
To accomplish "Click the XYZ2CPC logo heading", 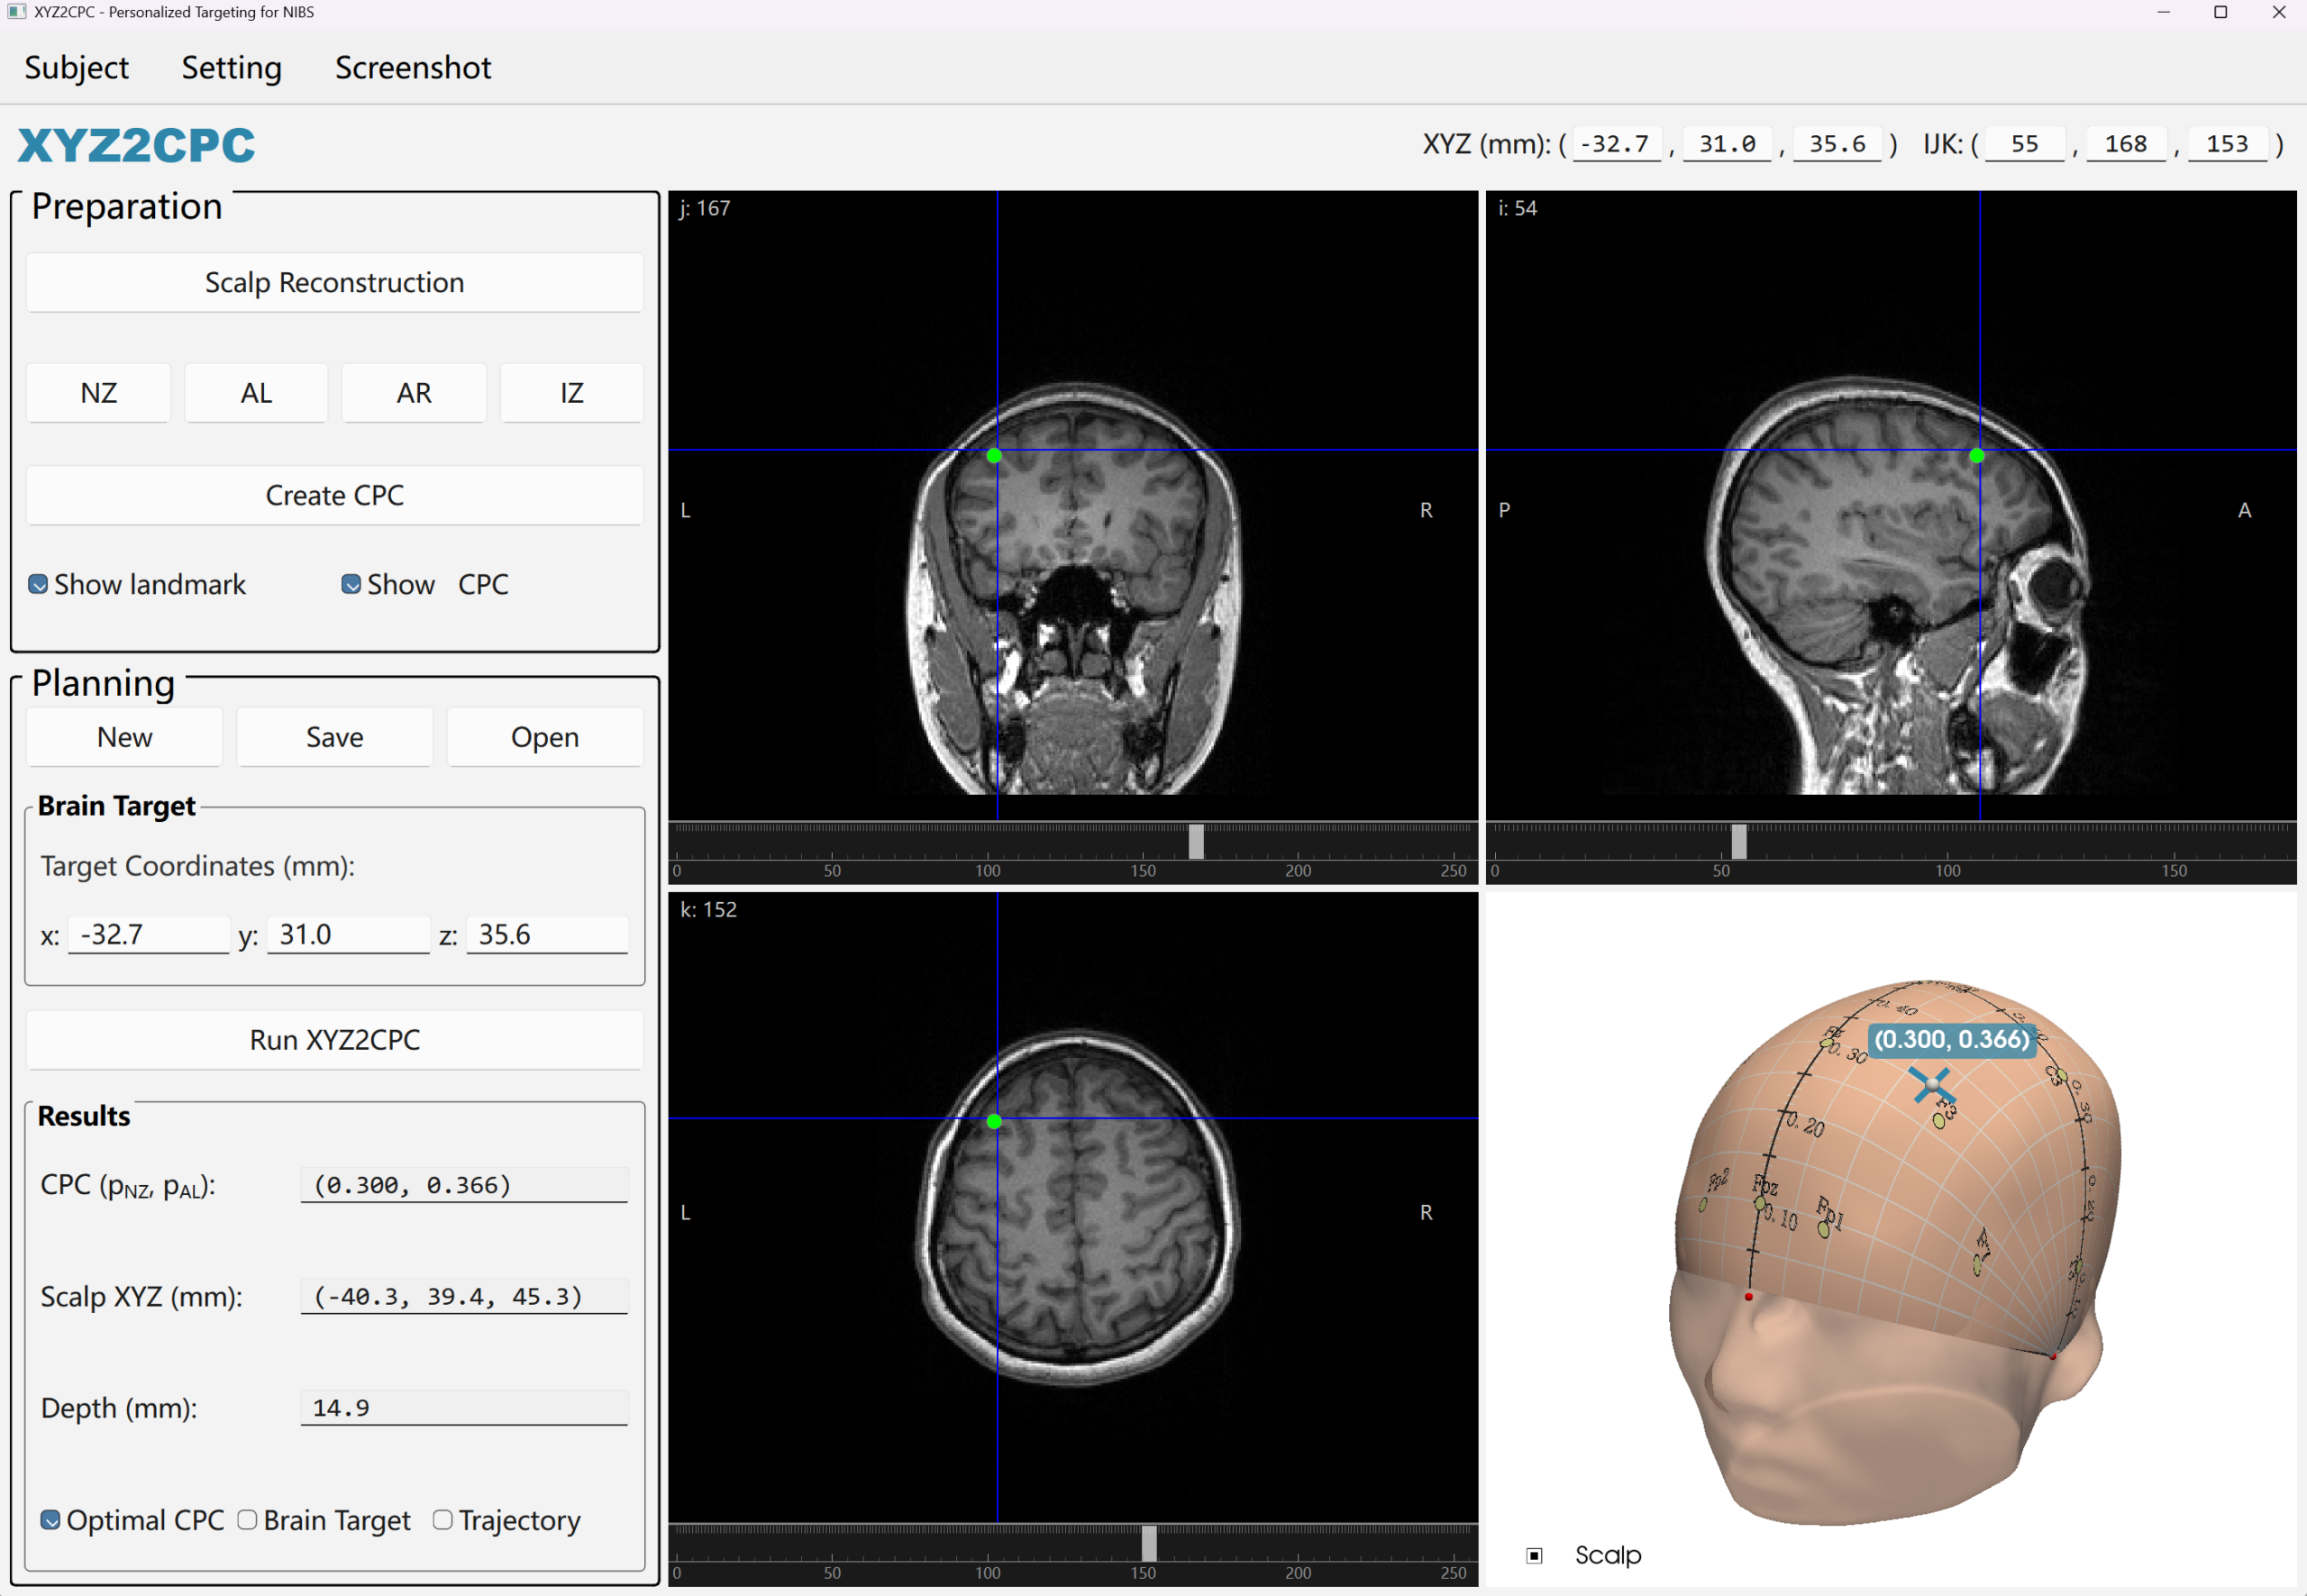I will point(137,146).
